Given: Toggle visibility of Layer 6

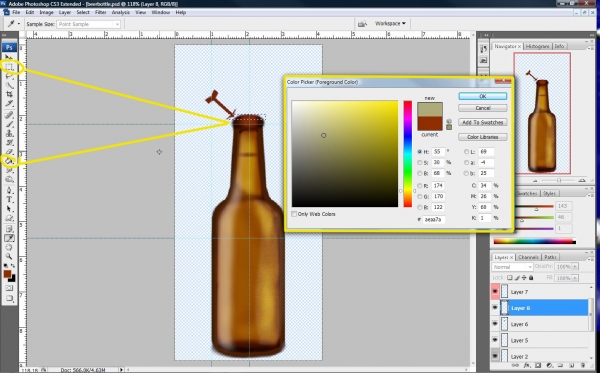Looking at the screenshot, I should (x=495, y=324).
